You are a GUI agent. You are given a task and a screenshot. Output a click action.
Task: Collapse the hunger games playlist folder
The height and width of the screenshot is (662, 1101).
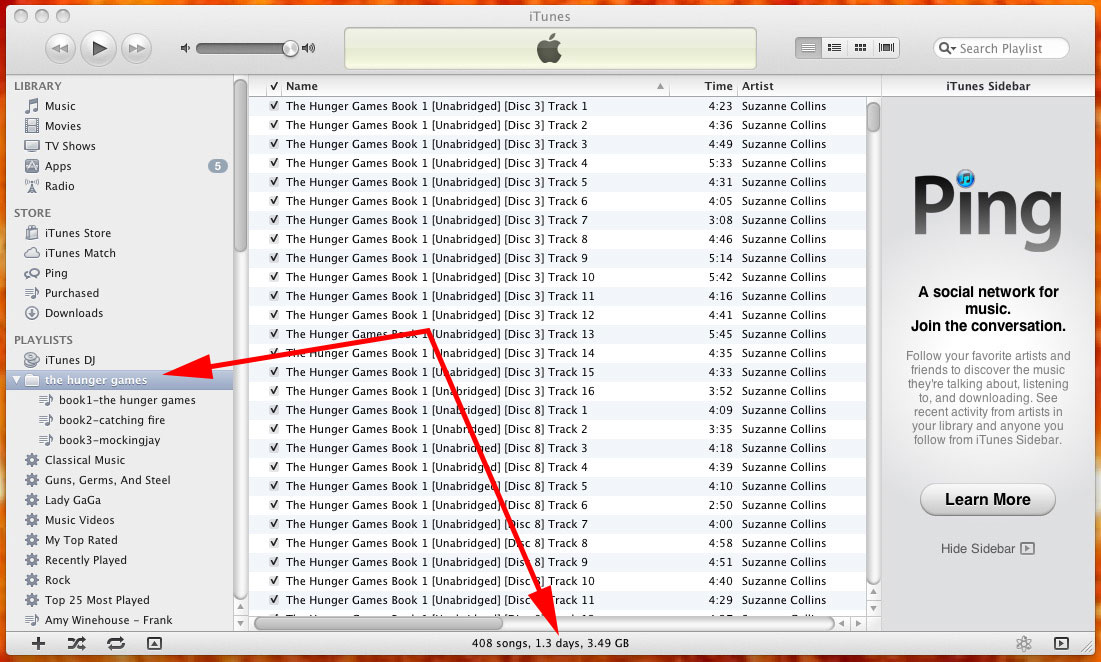(17, 380)
